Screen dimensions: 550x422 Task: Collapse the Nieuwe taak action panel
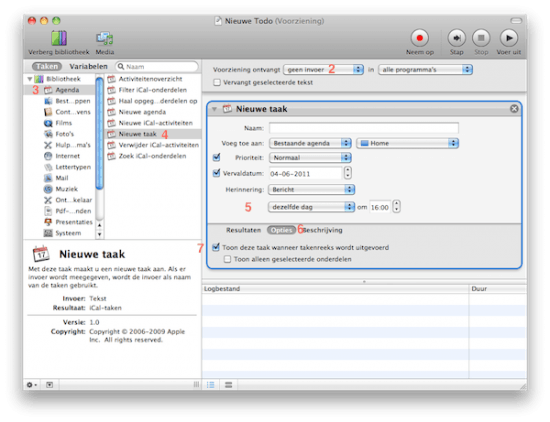click(214, 109)
